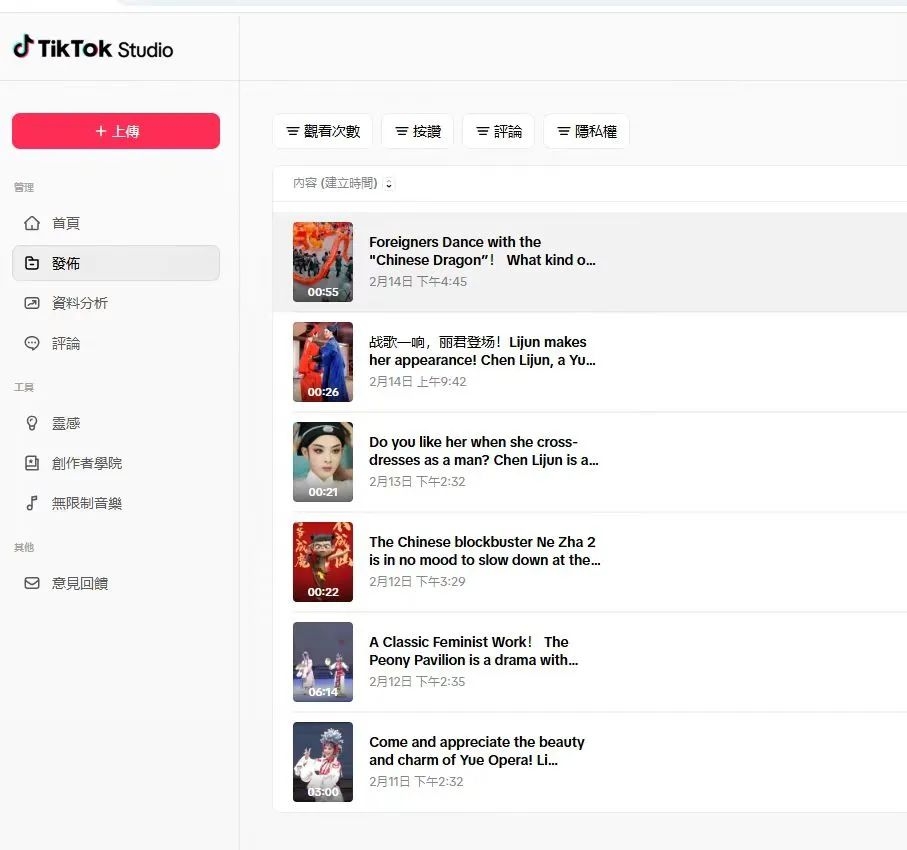907x850 pixels.
Task: Toggle sort order on 內容 (建立時間) column
Action: click(389, 184)
